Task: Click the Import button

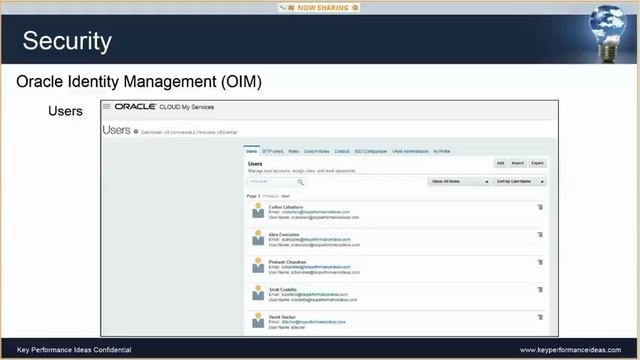Action: point(518,163)
